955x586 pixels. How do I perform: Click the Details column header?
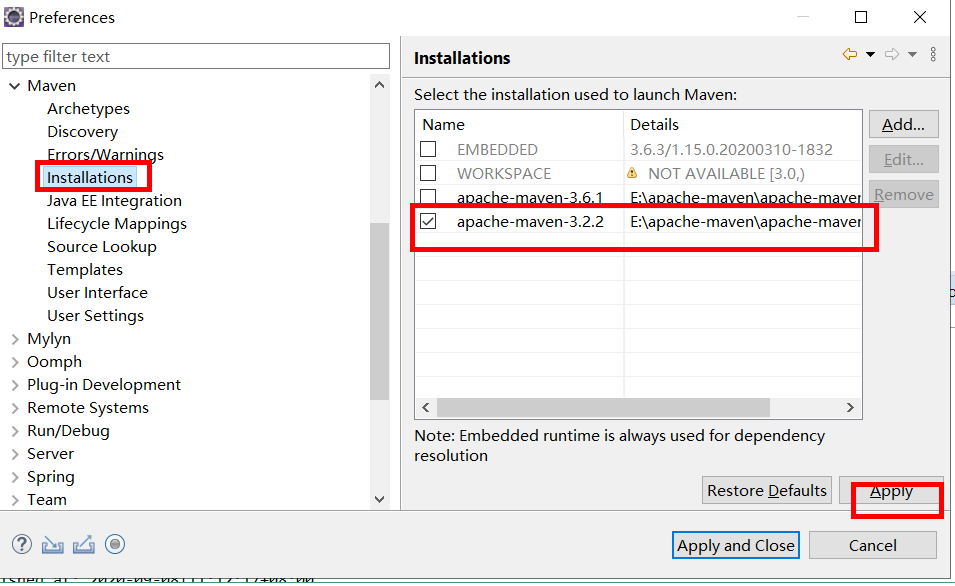click(743, 124)
